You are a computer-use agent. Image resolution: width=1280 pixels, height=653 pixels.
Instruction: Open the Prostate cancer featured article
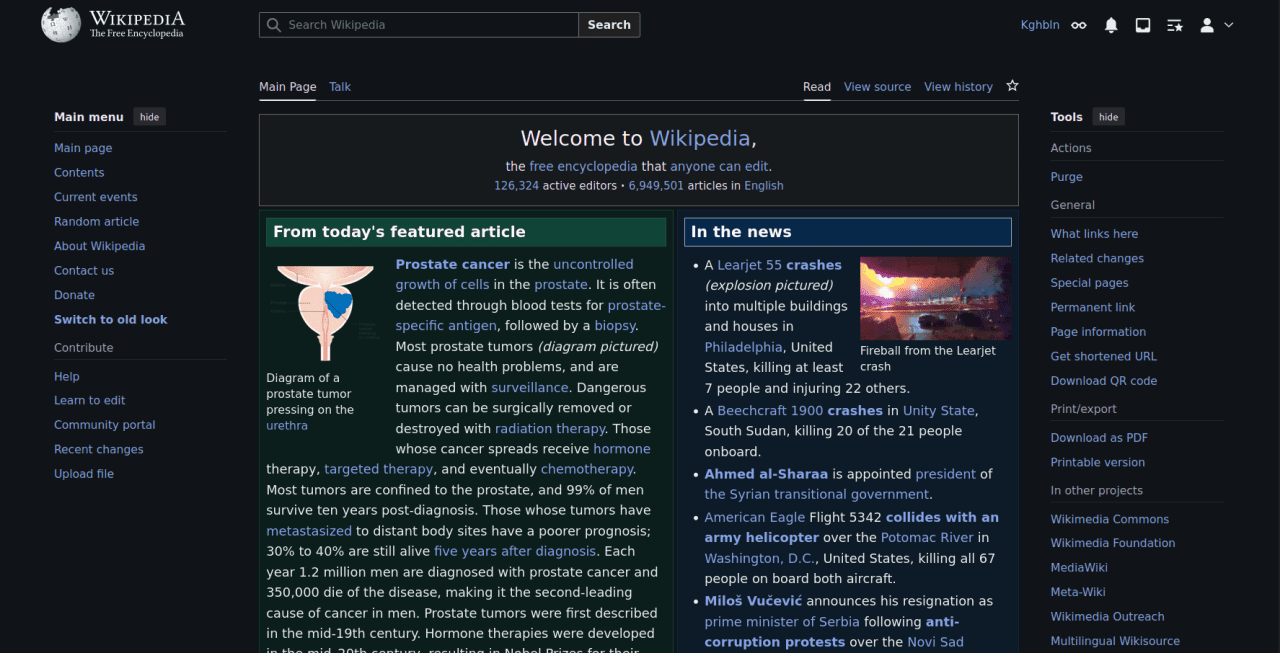[x=453, y=264]
